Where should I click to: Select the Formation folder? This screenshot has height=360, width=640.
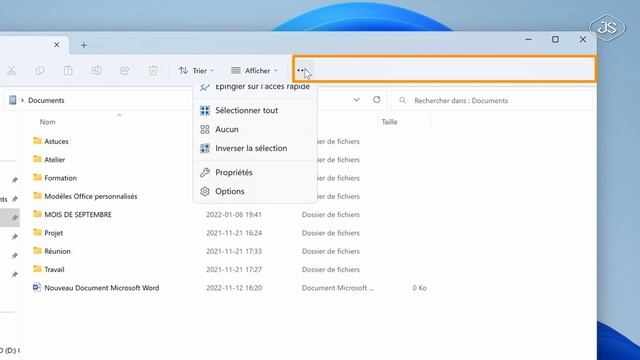[60, 178]
